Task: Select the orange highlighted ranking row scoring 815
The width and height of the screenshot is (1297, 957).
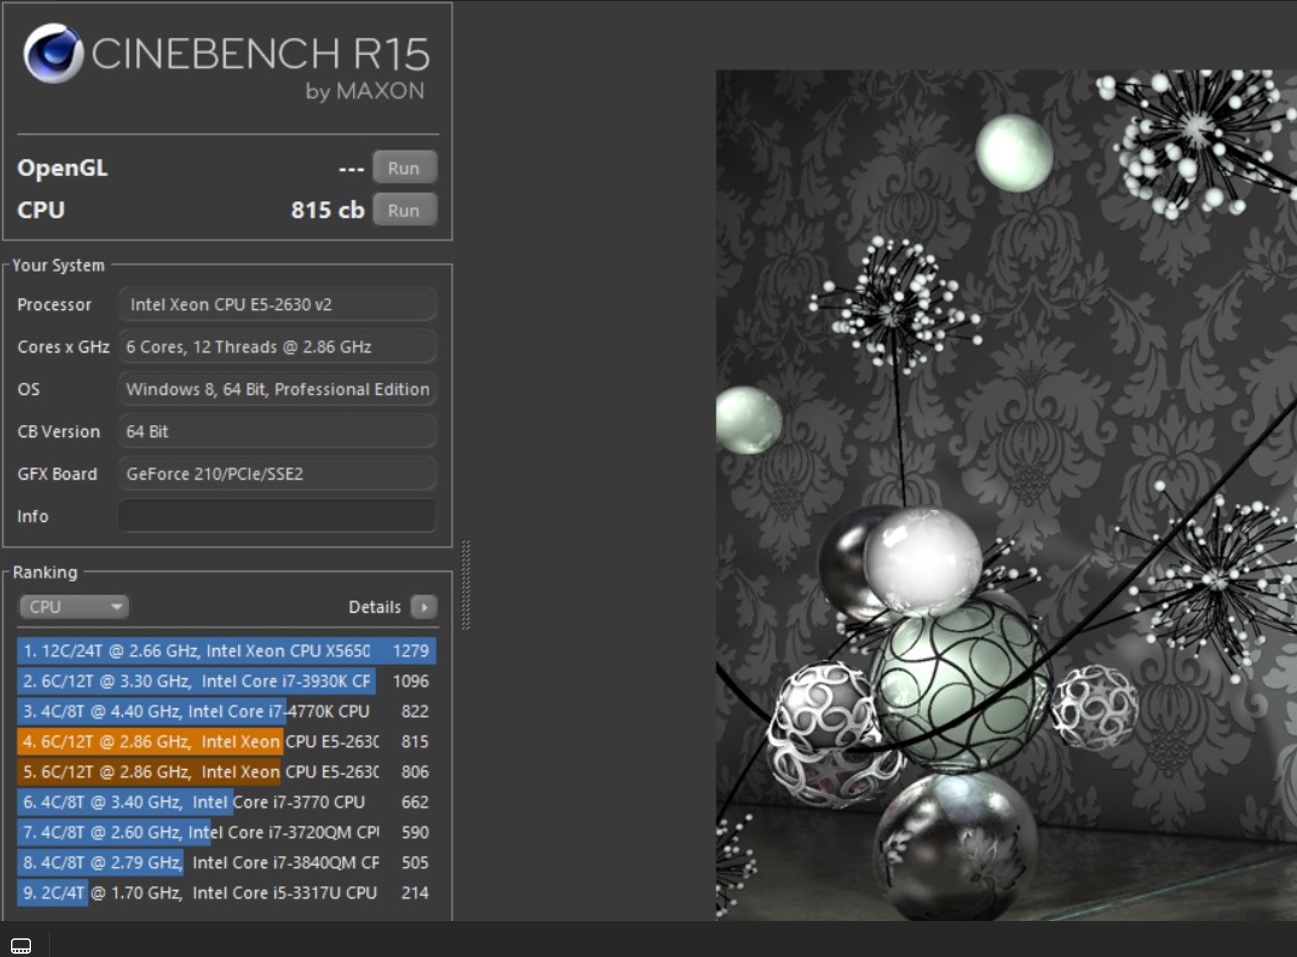Action: point(226,742)
